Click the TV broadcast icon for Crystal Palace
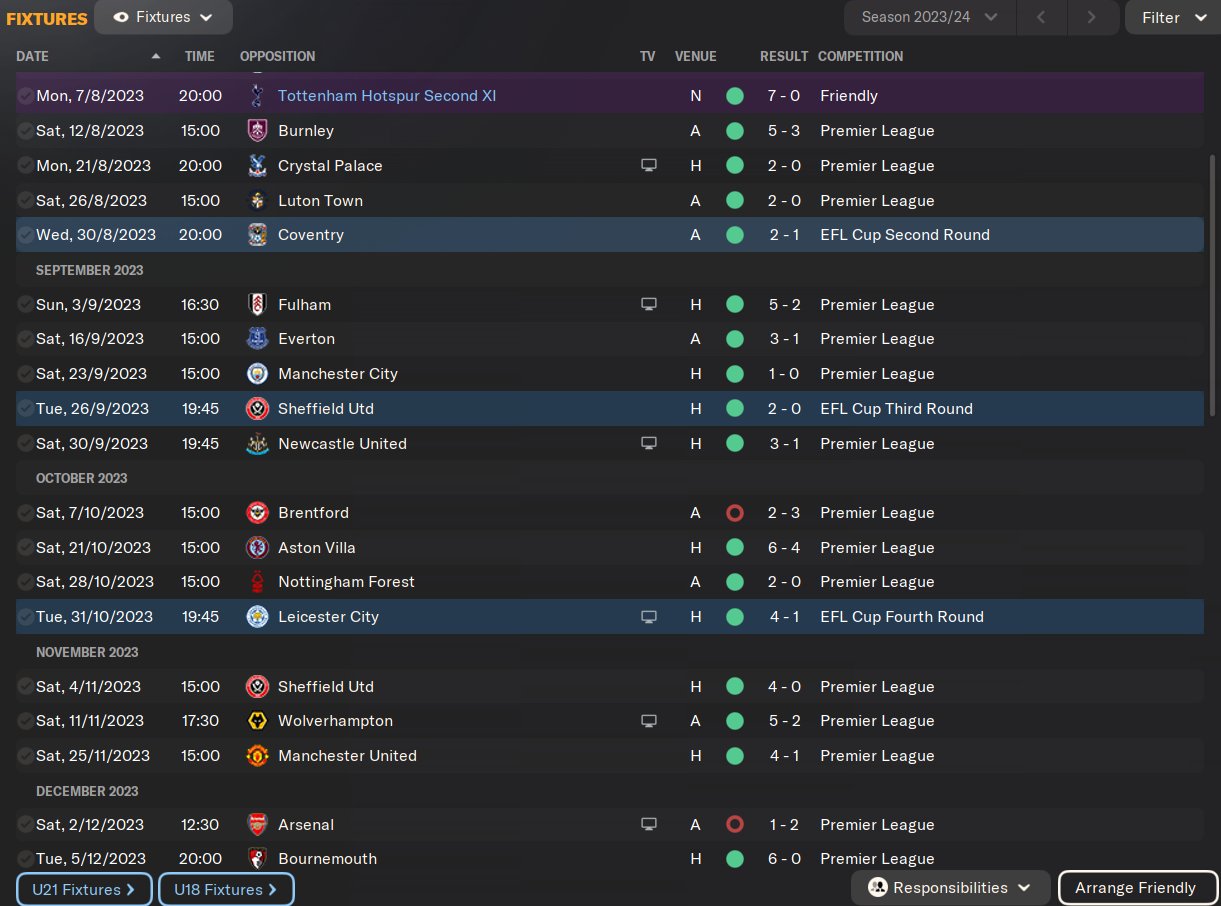 (649, 166)
